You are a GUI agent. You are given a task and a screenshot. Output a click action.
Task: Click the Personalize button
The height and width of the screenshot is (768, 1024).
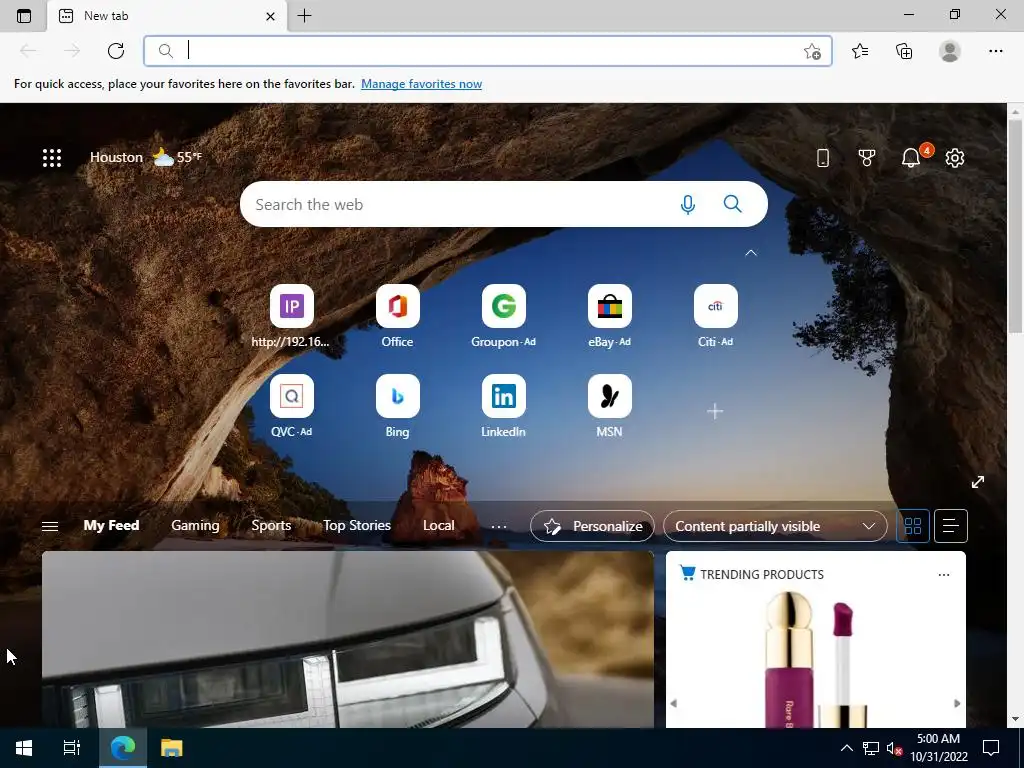[592, 526]
